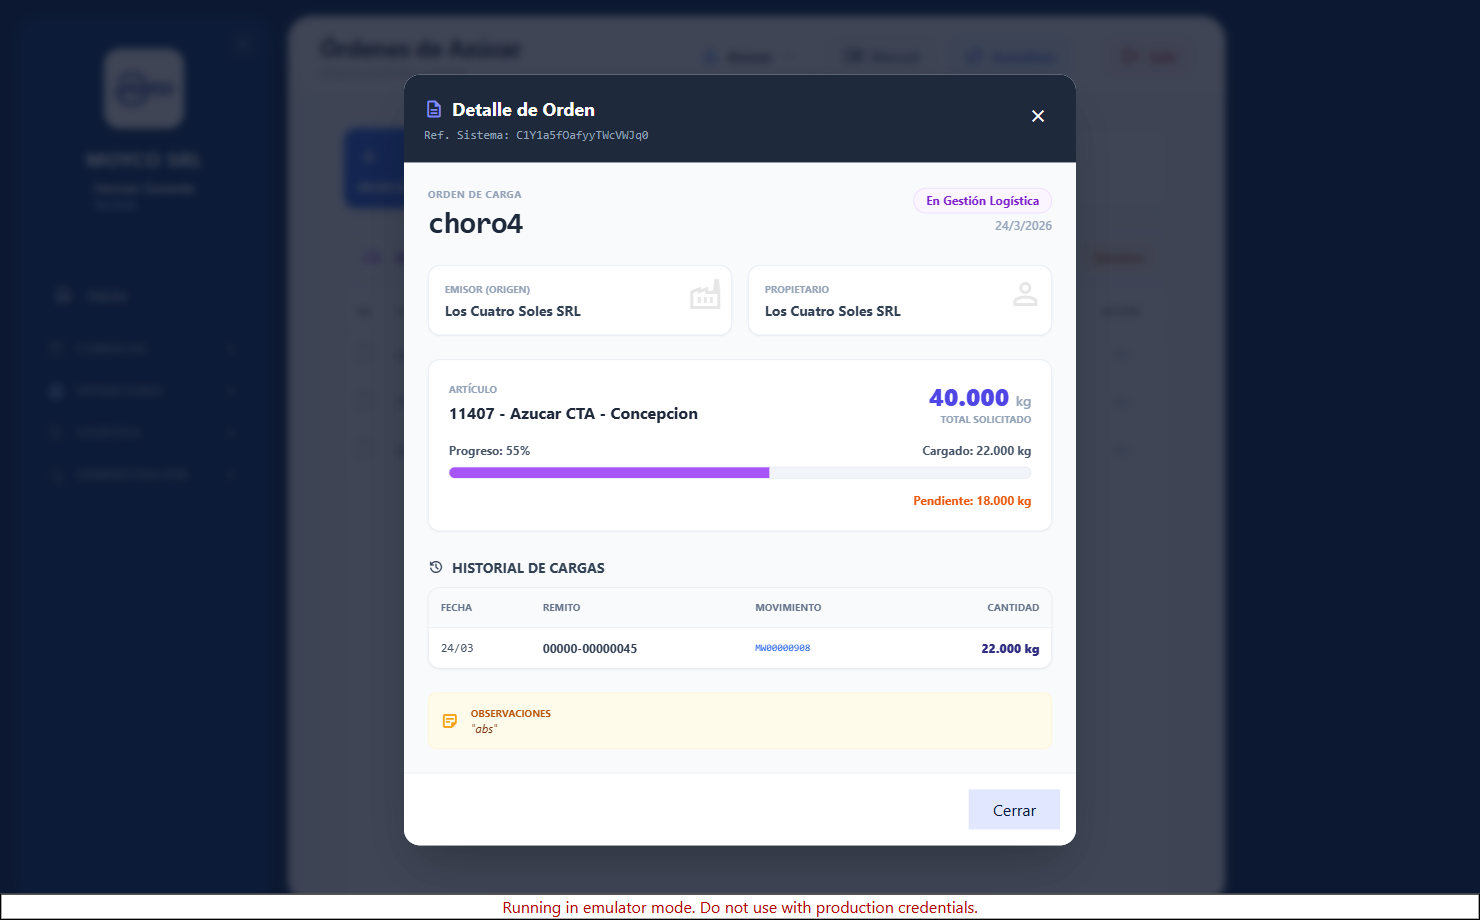The height and width of the screenshot is (920, 1480).
Task: Click remito number 00000-00000045
Action: [x=590, y=649]
